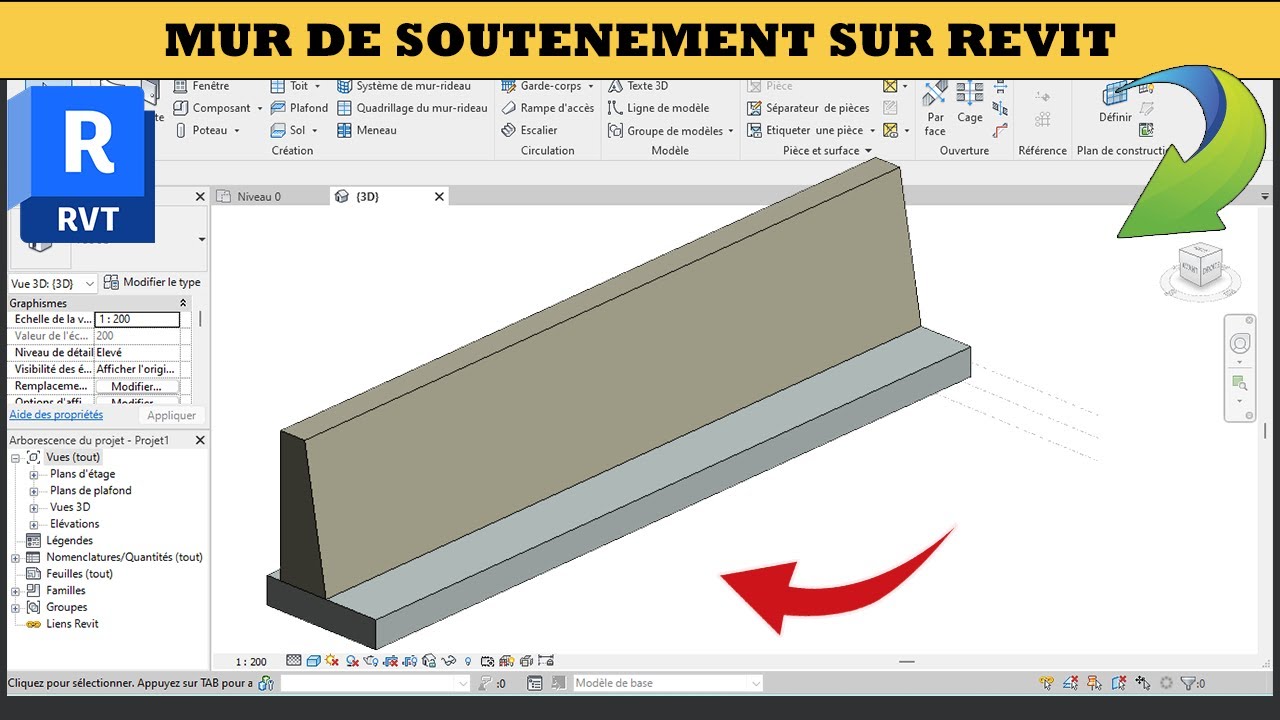Open visual style cube in view bar
This screenshot has height=720, width=1280.
point(314,661)
